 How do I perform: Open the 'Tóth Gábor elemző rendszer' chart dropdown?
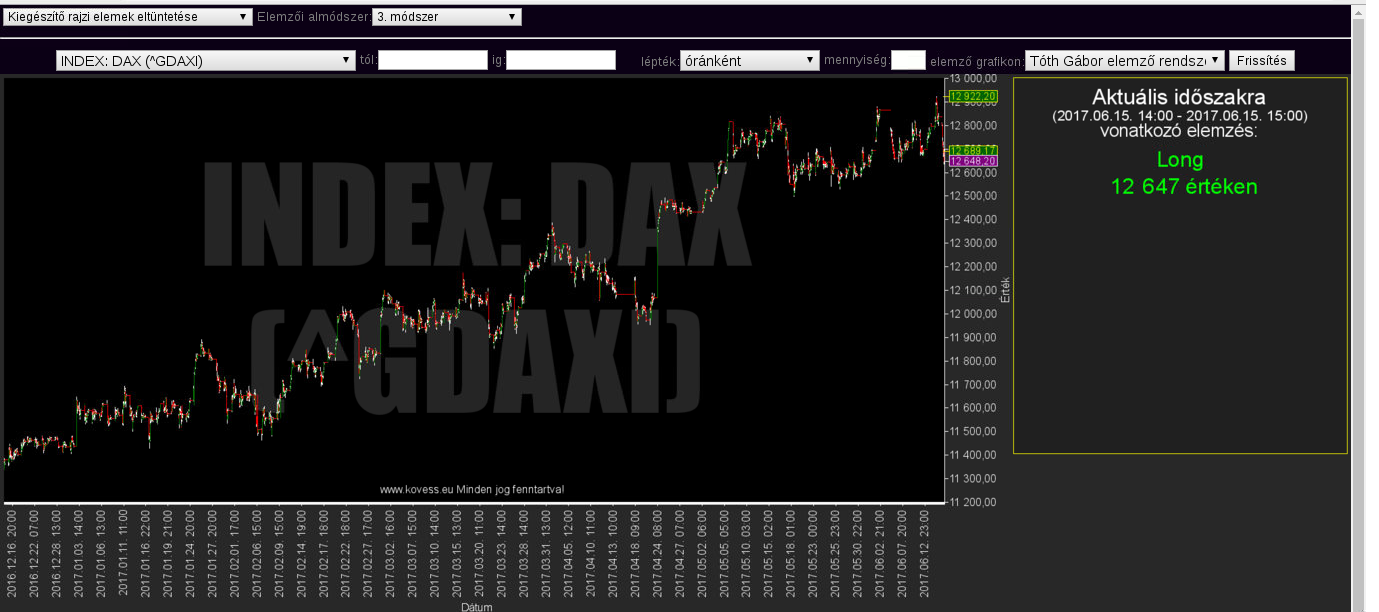click(1124, 61)
